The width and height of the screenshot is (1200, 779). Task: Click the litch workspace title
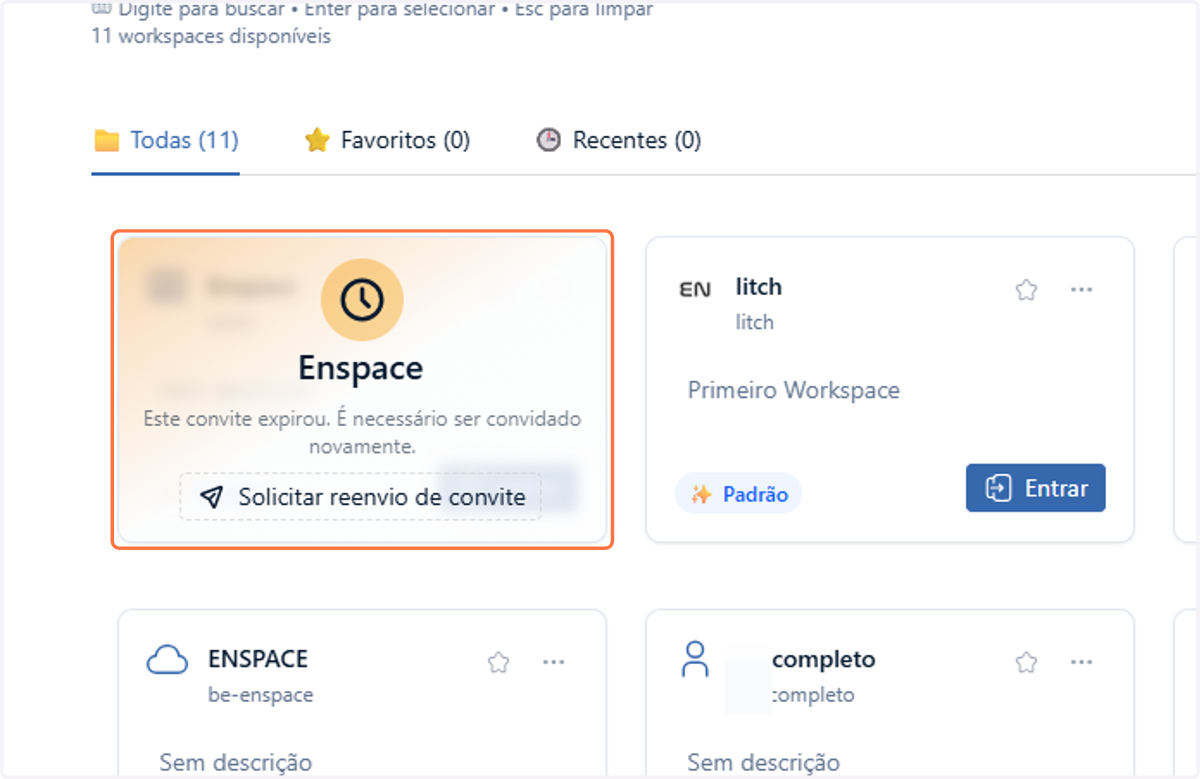(759, 287)
